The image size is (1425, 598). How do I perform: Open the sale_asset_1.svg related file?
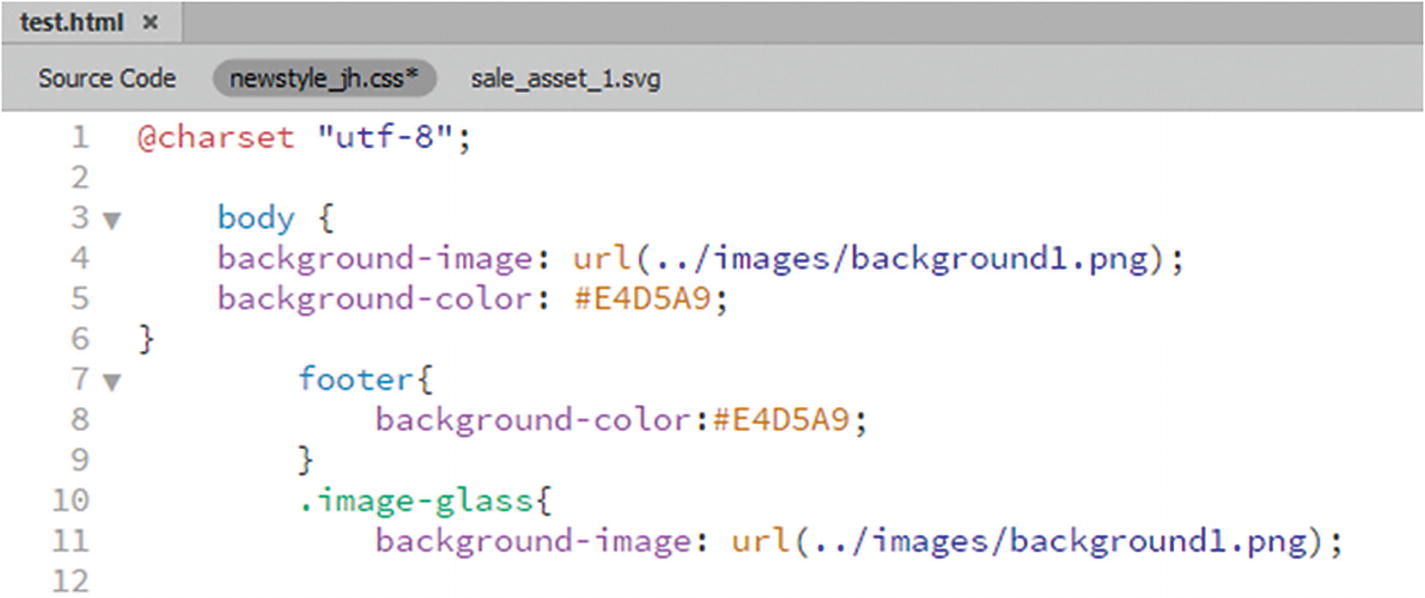coord(566,78)
